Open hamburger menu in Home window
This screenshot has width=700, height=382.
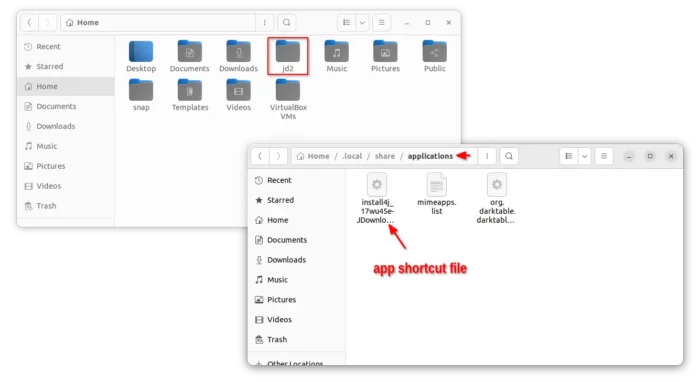tap(381, 22)
